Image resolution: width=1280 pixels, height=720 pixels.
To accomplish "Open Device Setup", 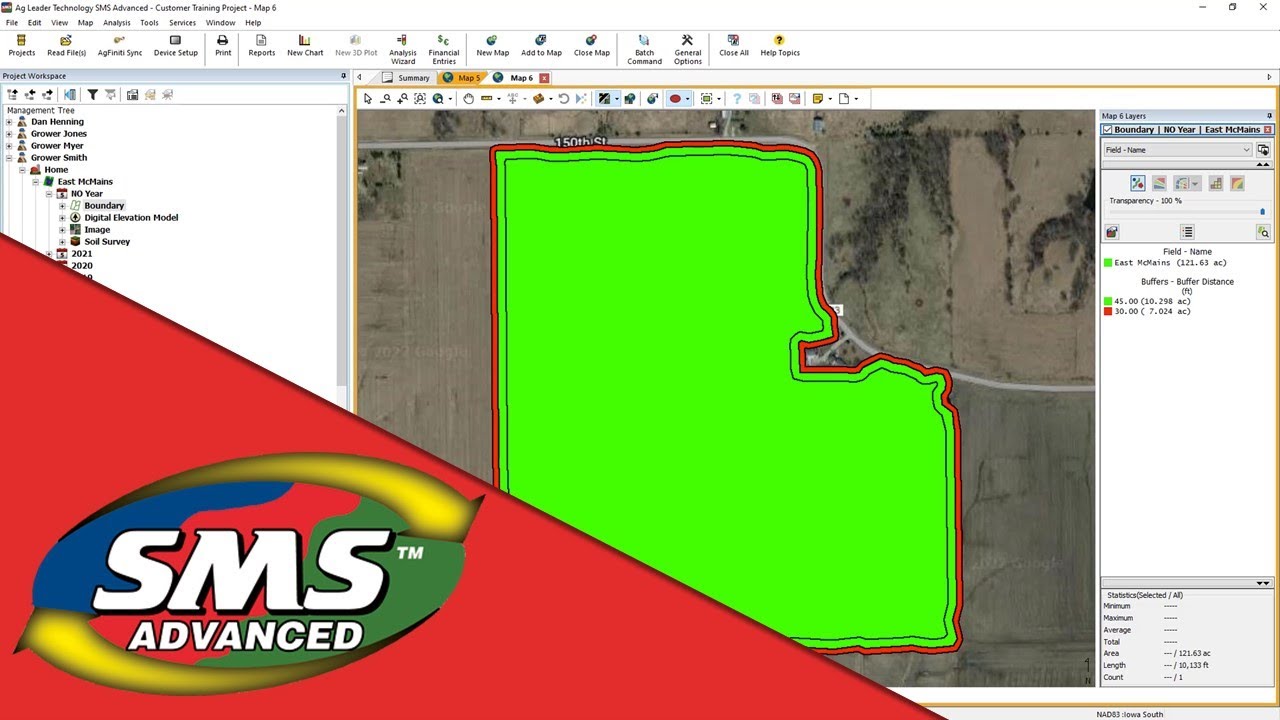I will tap(175, 45).
